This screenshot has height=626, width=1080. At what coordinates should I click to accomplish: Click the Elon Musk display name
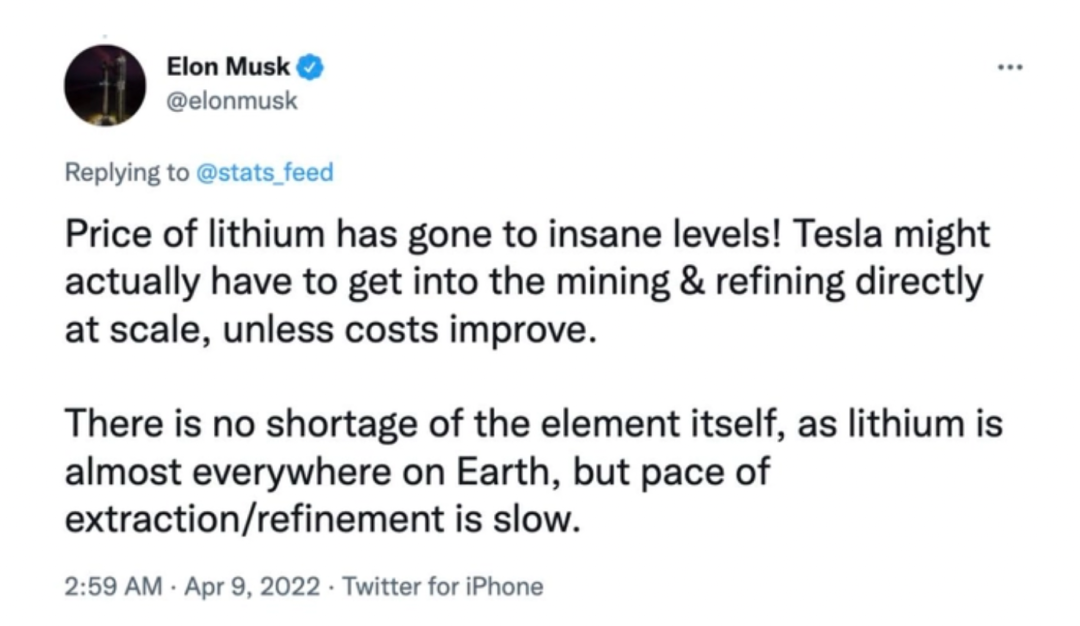tap(228, 67)
